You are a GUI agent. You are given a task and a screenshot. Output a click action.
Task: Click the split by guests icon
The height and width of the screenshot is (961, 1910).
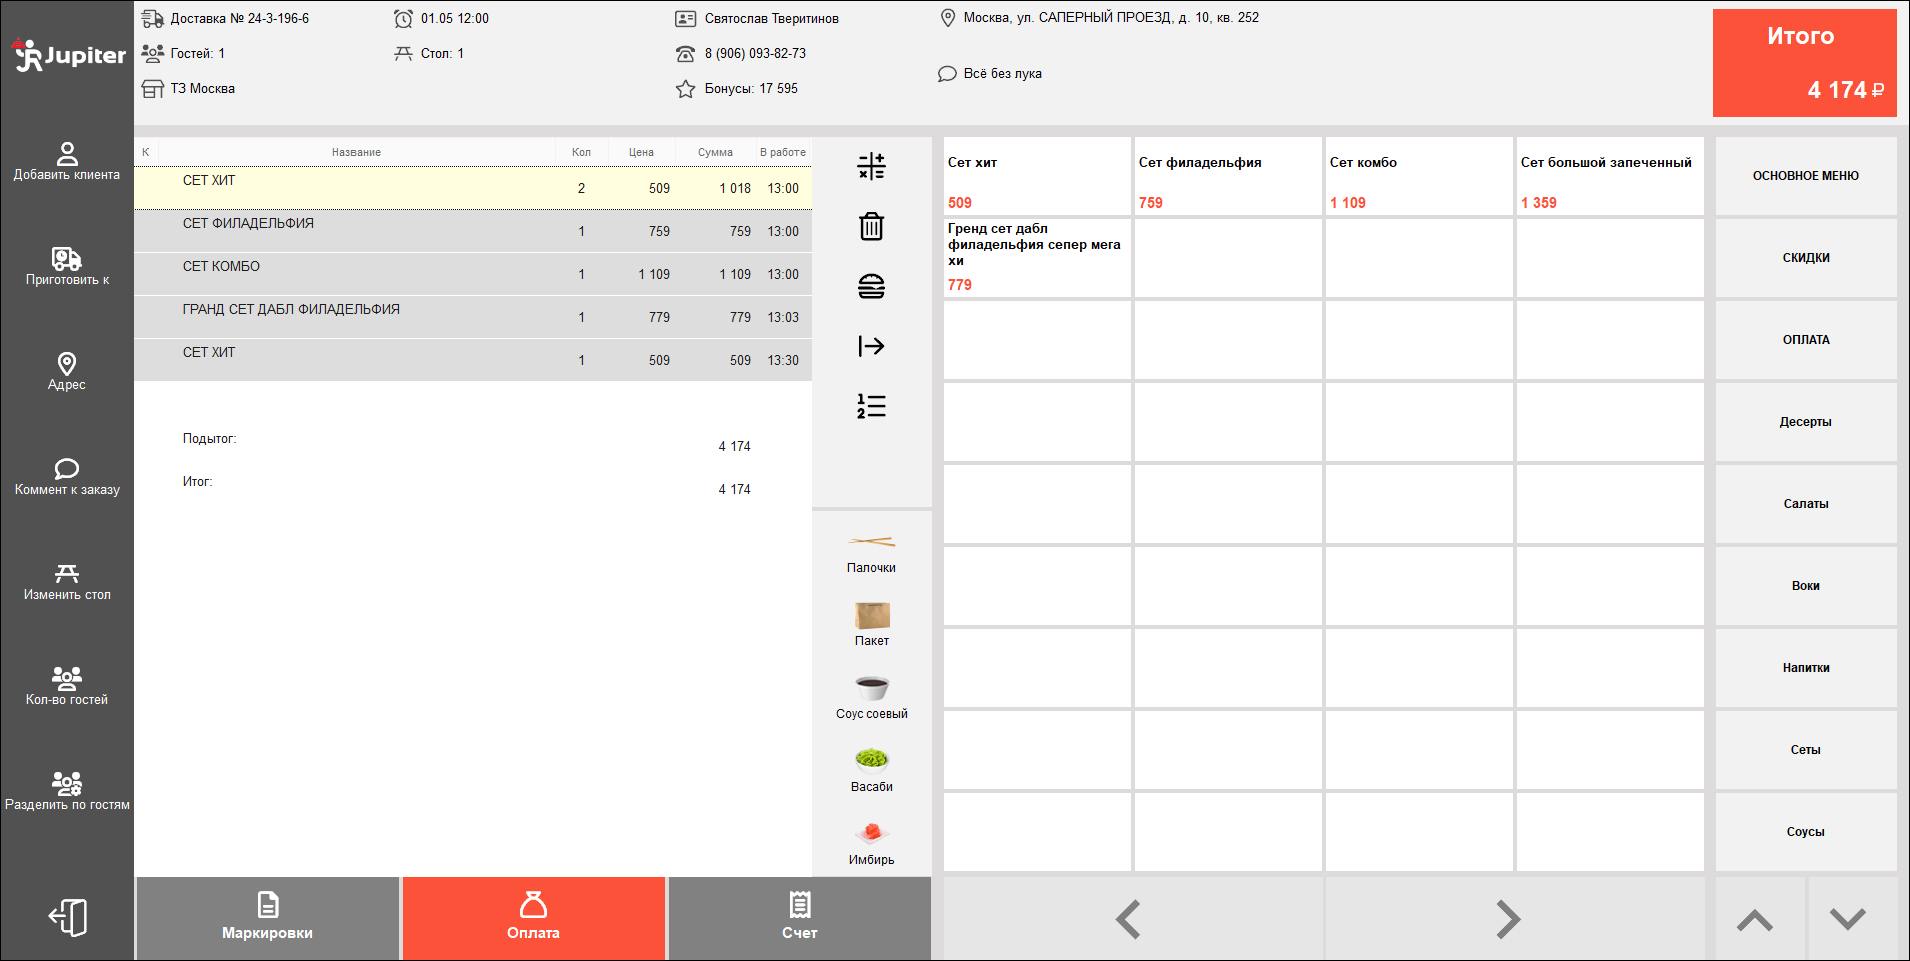pos(67,784)
